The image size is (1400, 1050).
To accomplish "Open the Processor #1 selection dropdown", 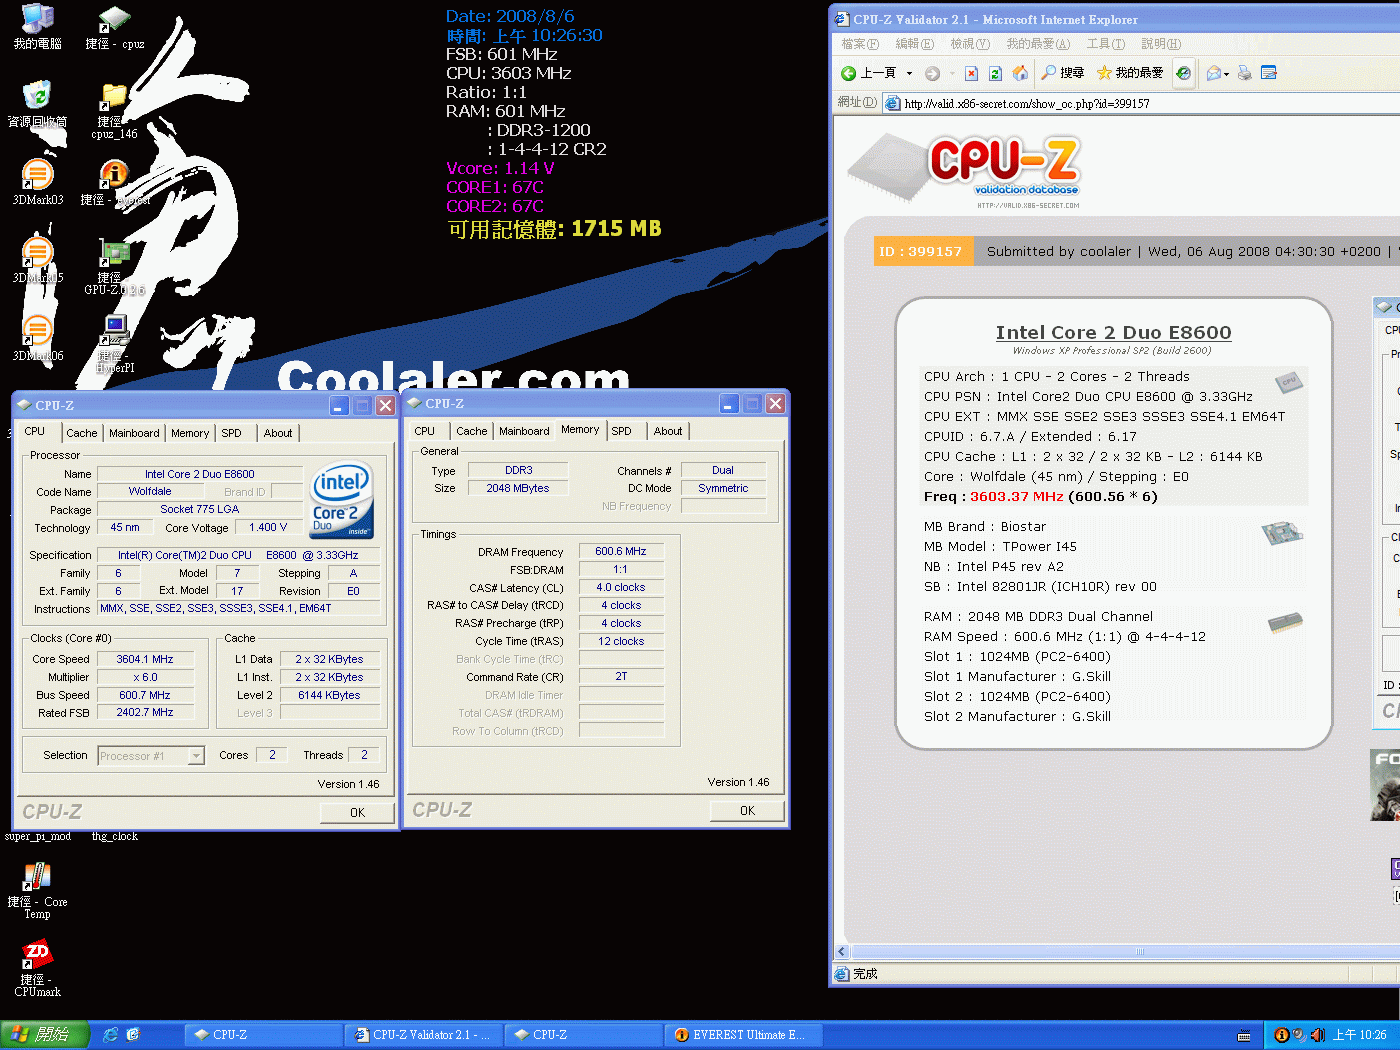I will coord(196,756).
